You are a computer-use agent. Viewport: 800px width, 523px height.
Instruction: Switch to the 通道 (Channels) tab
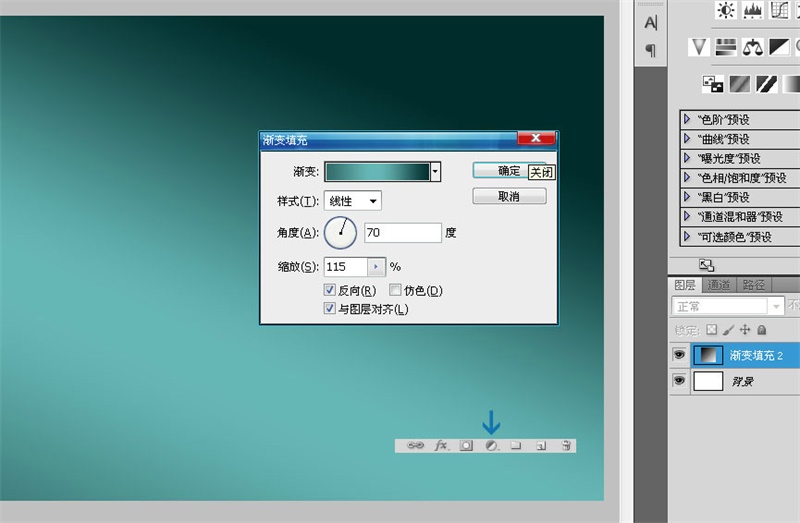click(719, 285)
